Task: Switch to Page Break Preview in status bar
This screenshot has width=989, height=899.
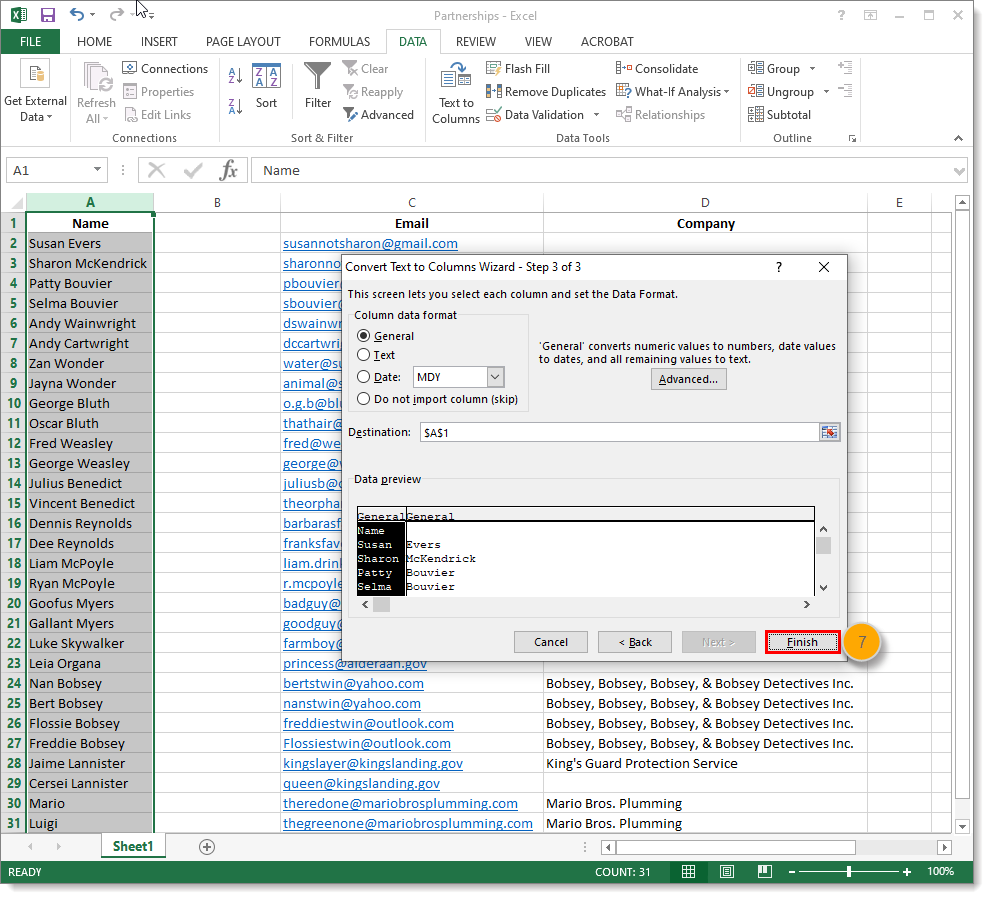Action: click(764, 872)
